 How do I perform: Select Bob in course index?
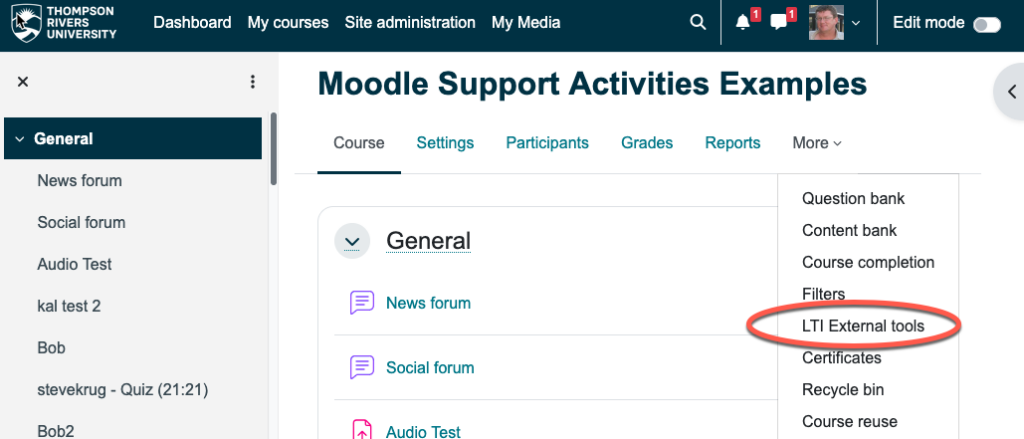52,348
